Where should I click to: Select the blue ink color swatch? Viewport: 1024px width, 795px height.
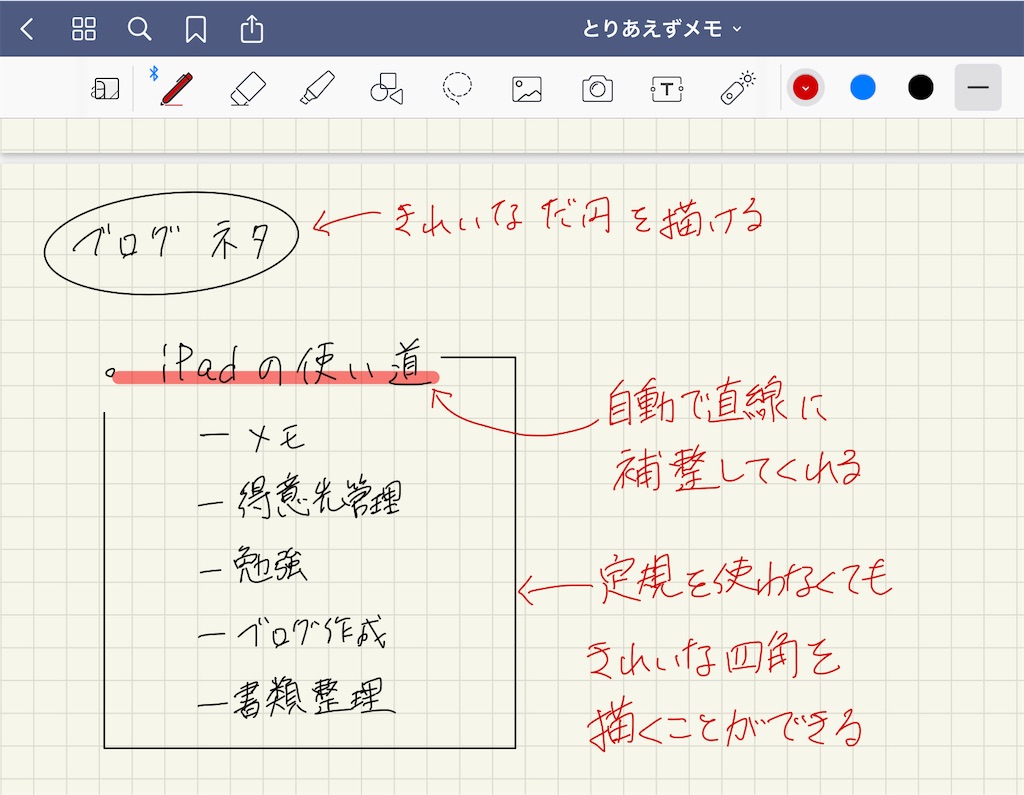(x=863, y=88)
